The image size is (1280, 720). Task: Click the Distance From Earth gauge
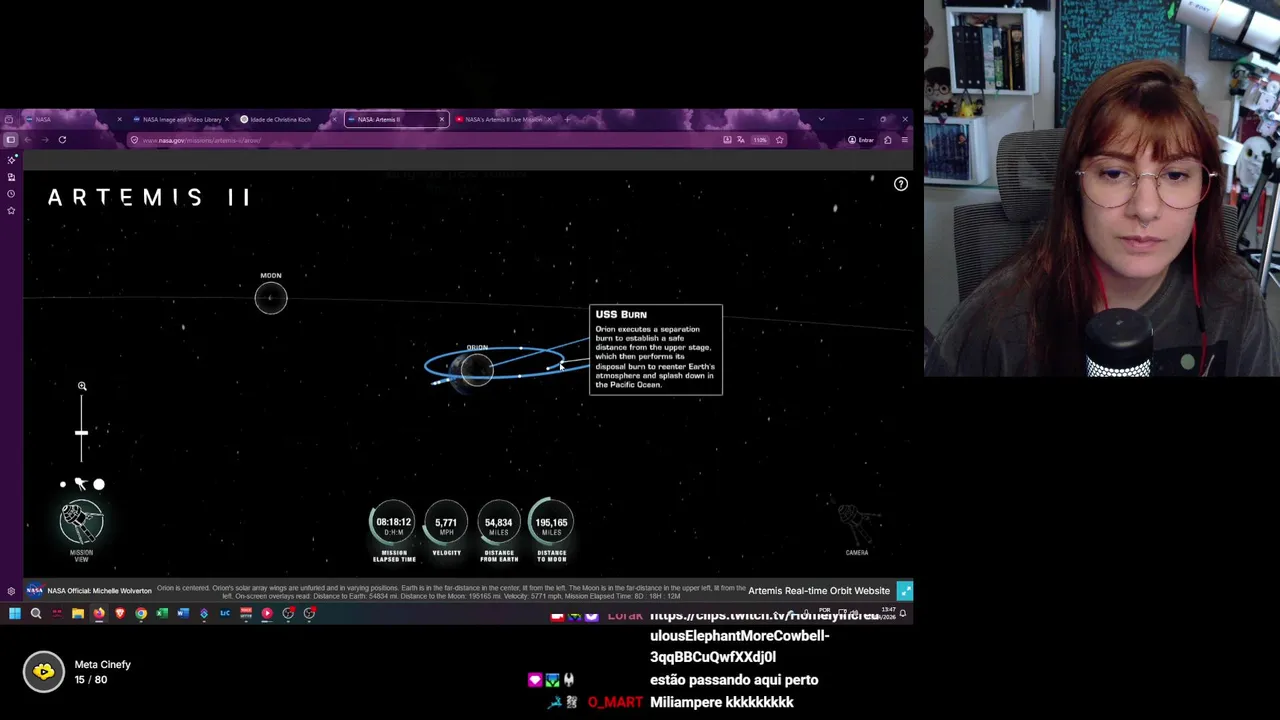(x=499, y=523)
